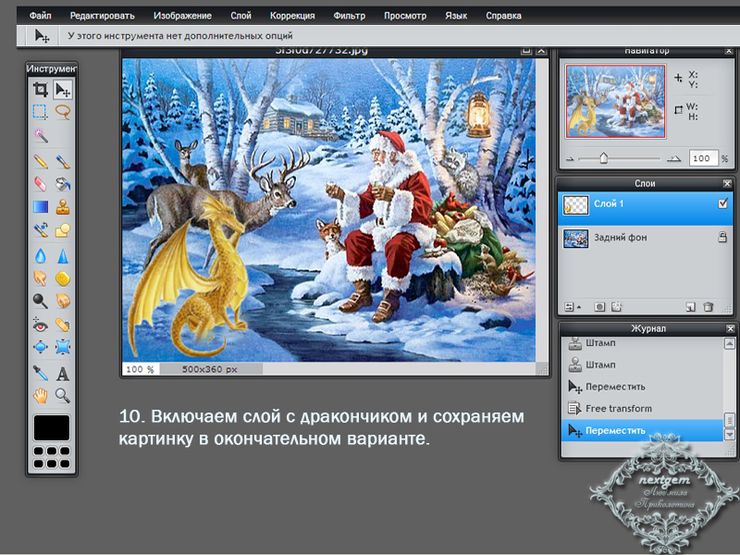Select the Type text tool
740x555 pixels.
62,374
